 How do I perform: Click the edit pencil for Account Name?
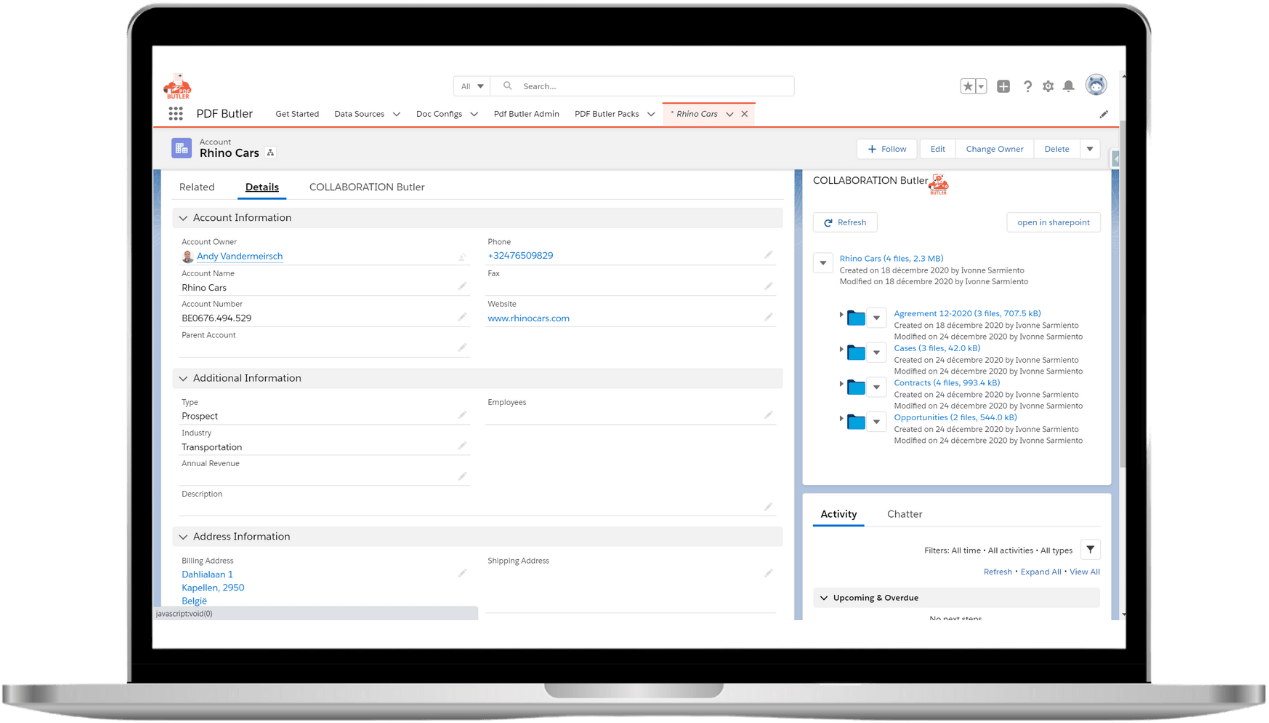tap(462, 286)
